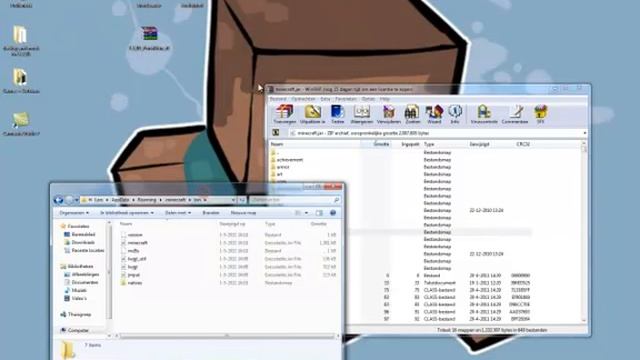This screenshot has height=360, width=640.
Task: Click the Commentaar icon in WinRAR toolbar
Action: [515, 114]
